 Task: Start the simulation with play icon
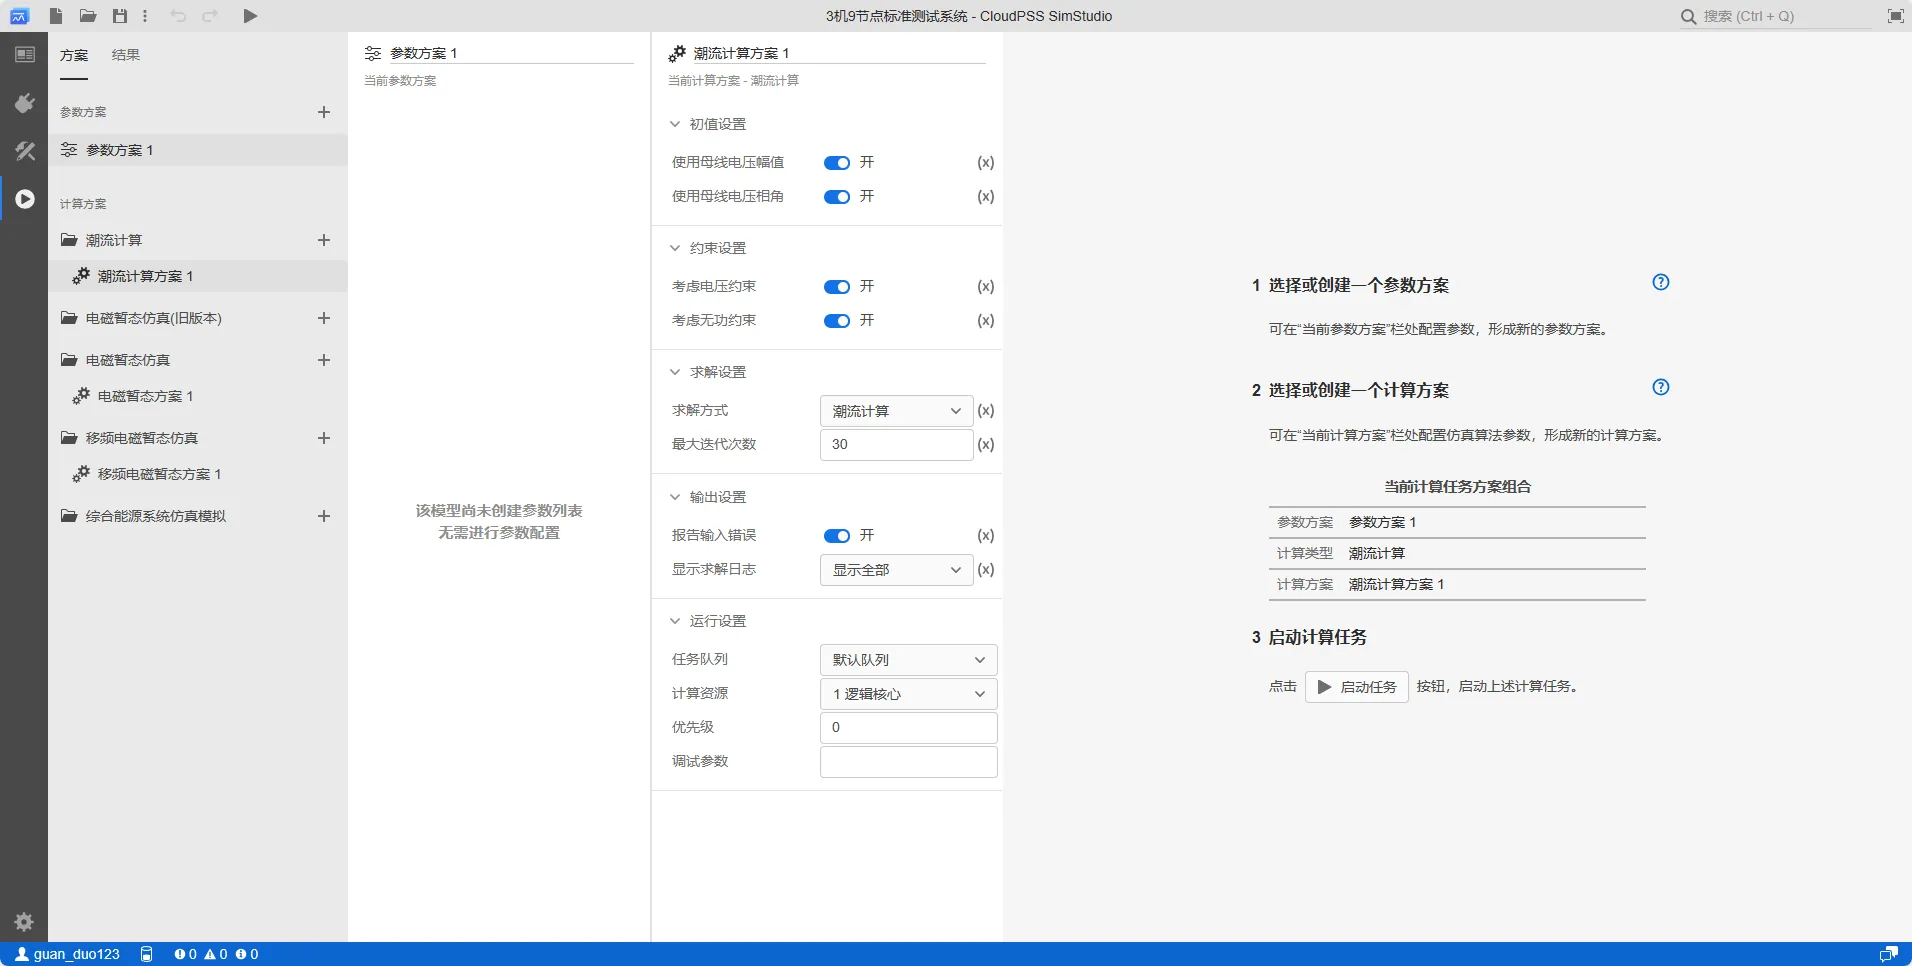(250, 16)
